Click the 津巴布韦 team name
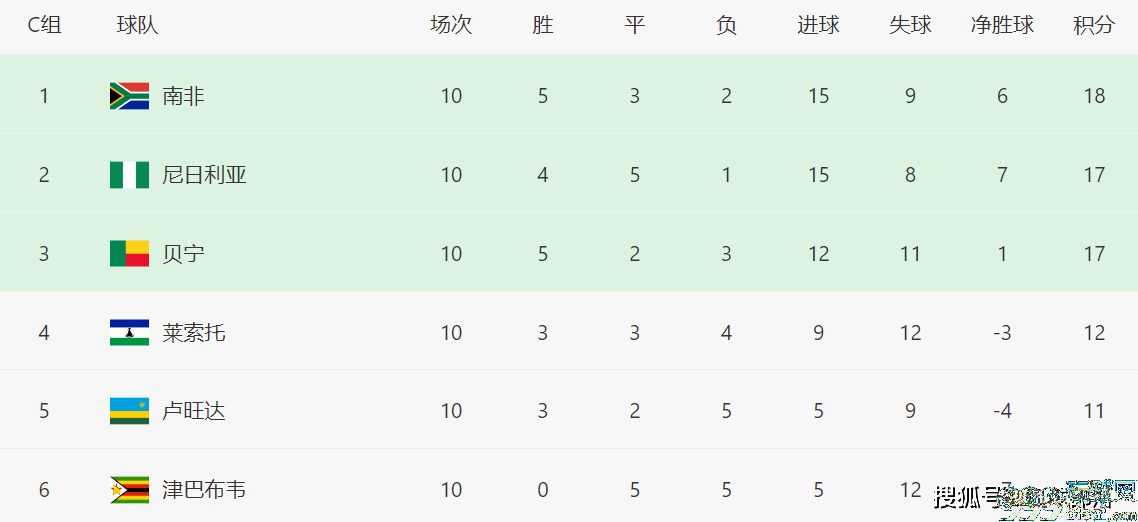Screen dimensions: 1138x522 click(x=204, y=490)
